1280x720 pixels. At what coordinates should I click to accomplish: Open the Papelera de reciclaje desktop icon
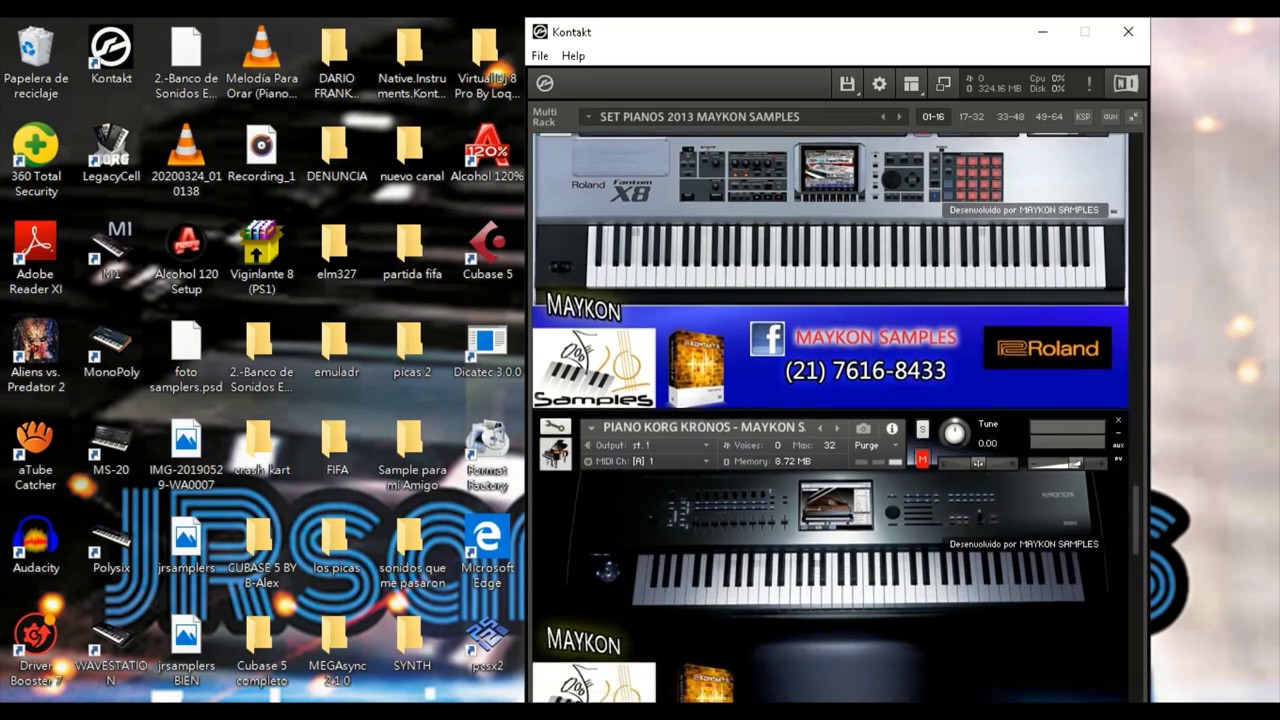(x=36, y=63)
